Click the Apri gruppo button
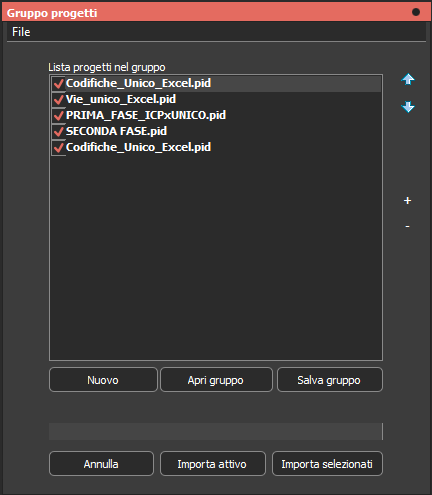The height and width of the screenshot is (495, 432). [x=216, y=380]
